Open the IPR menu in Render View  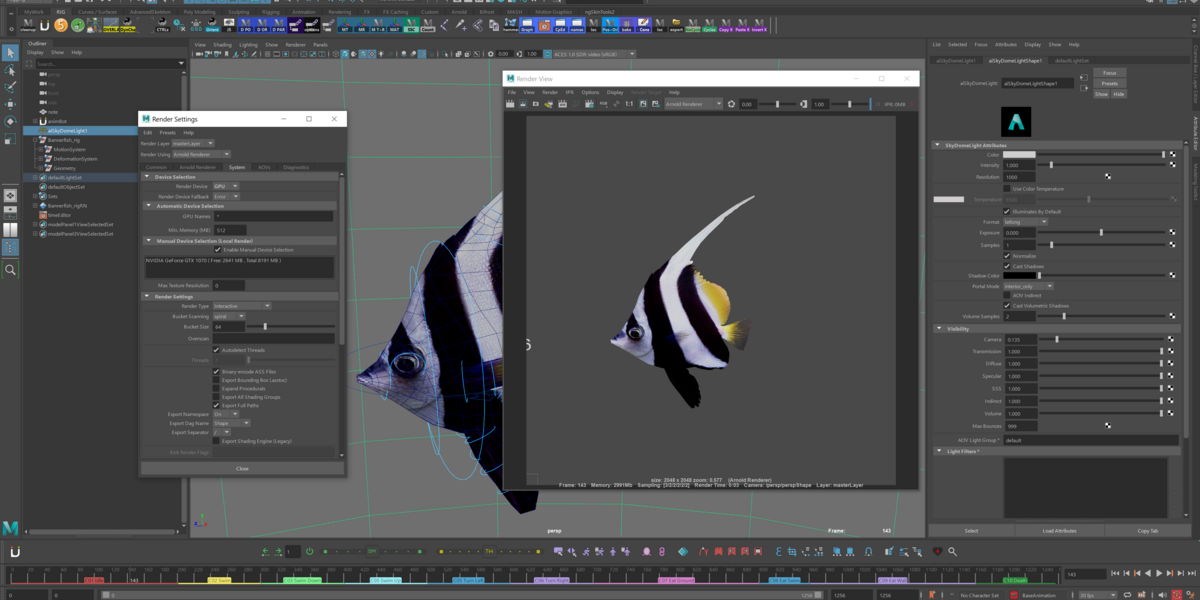(570, 92)
